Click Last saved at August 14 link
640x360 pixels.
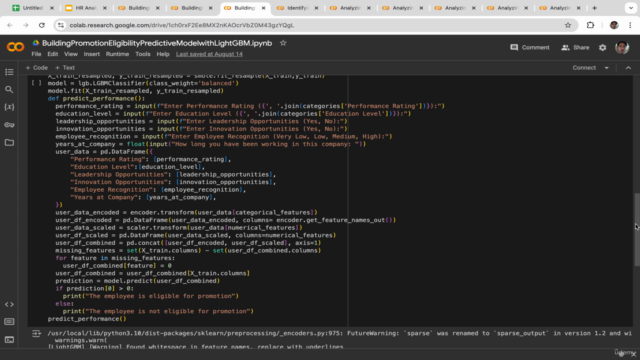[x=209, y=54]
